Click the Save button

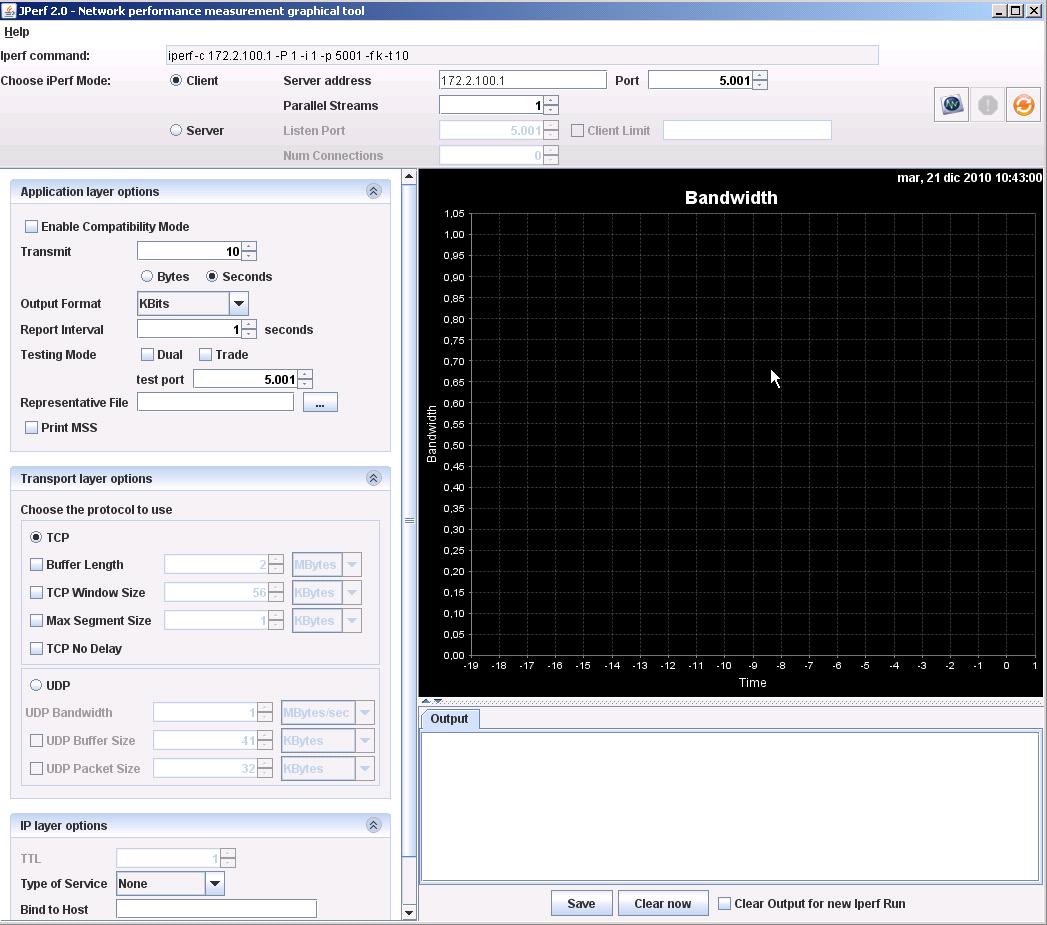tap(581, 904)
